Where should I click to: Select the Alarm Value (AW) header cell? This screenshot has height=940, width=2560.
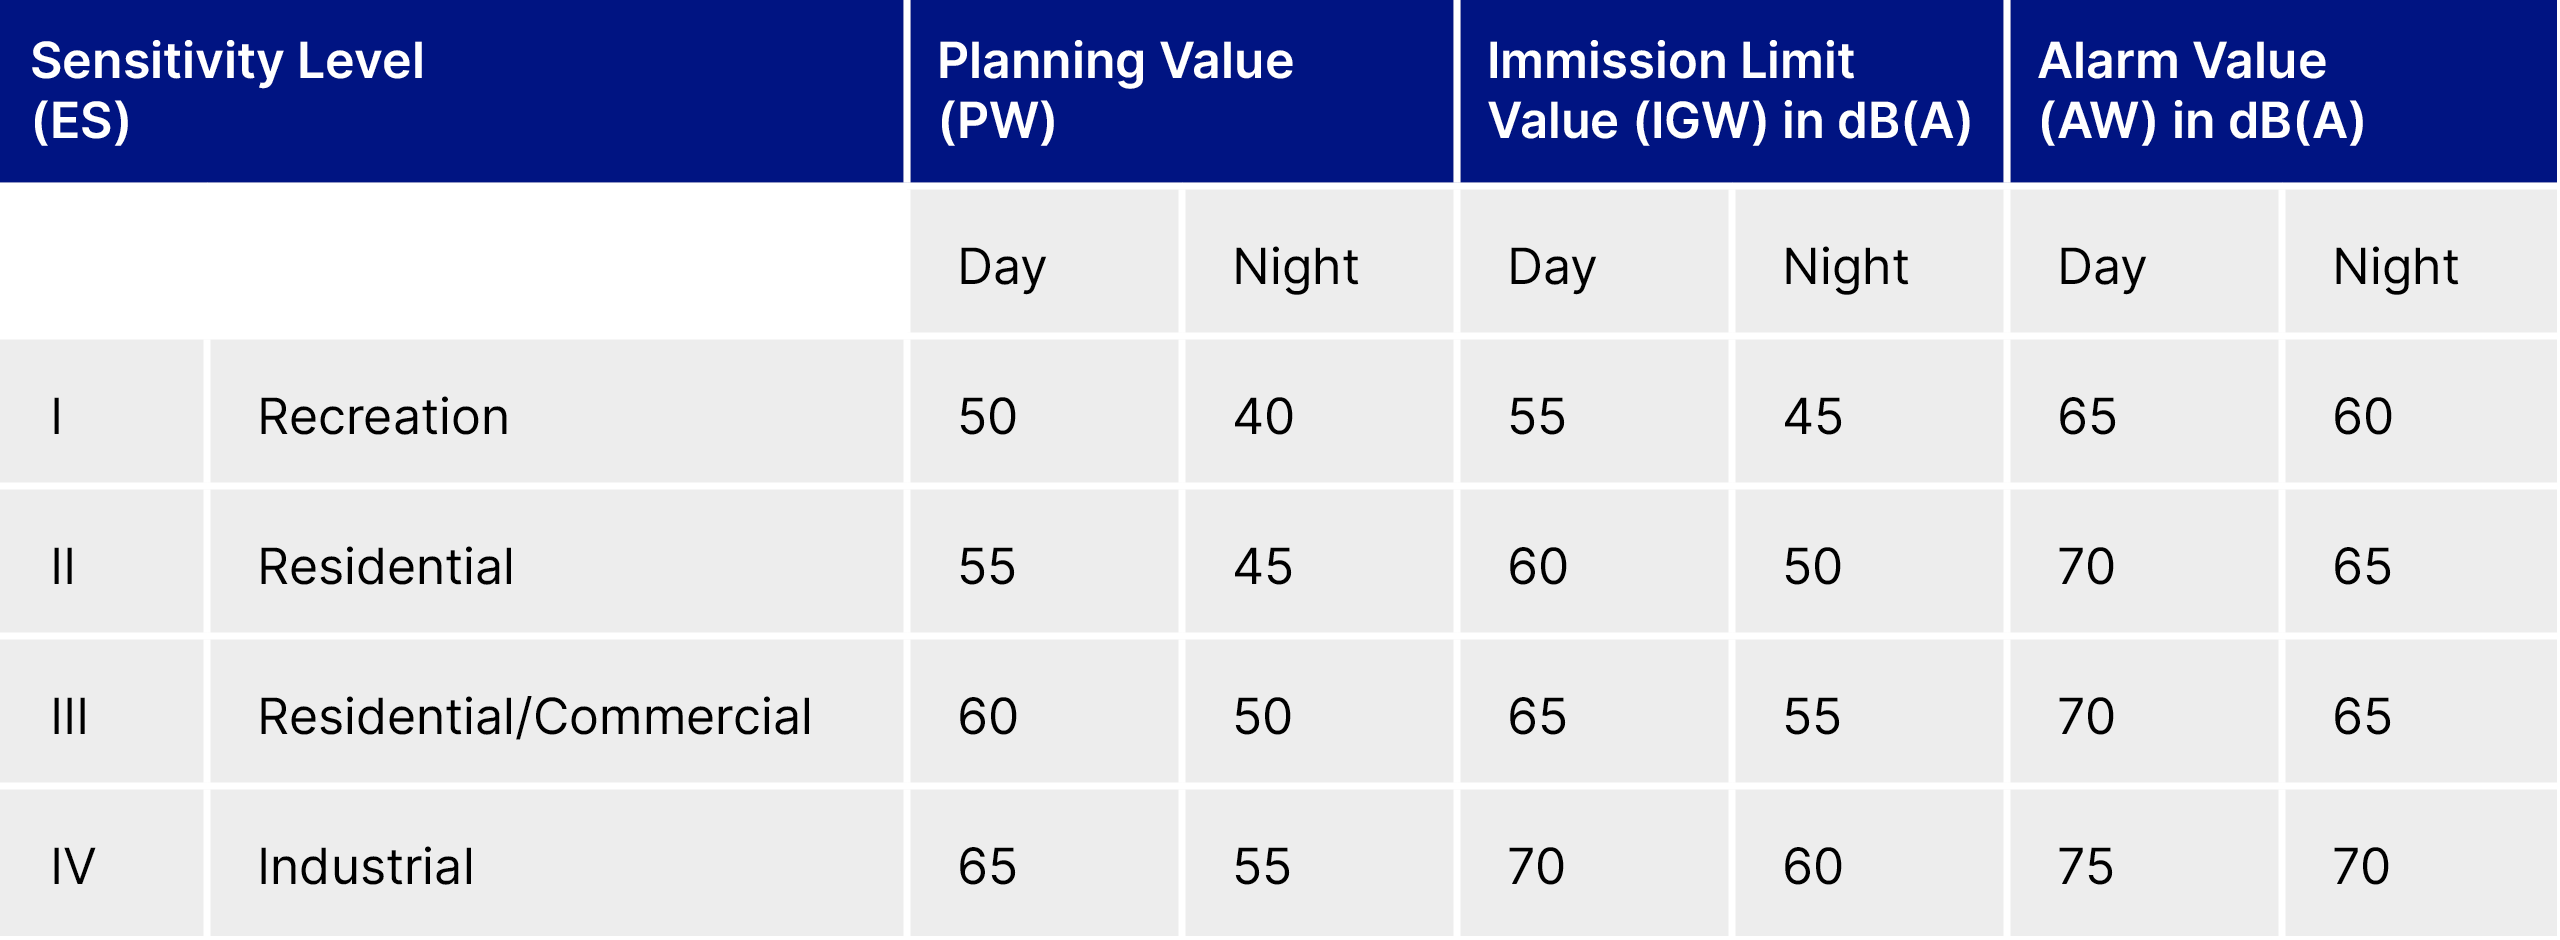pyautogui.click(x=2201, y=90)
